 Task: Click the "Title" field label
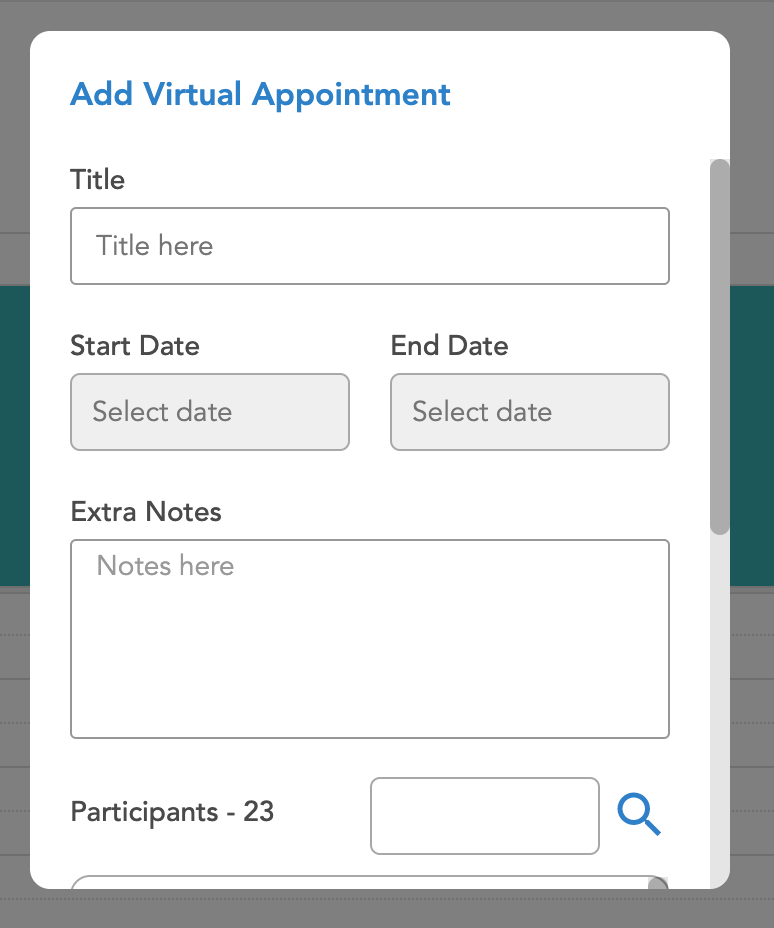coord(97,180)
